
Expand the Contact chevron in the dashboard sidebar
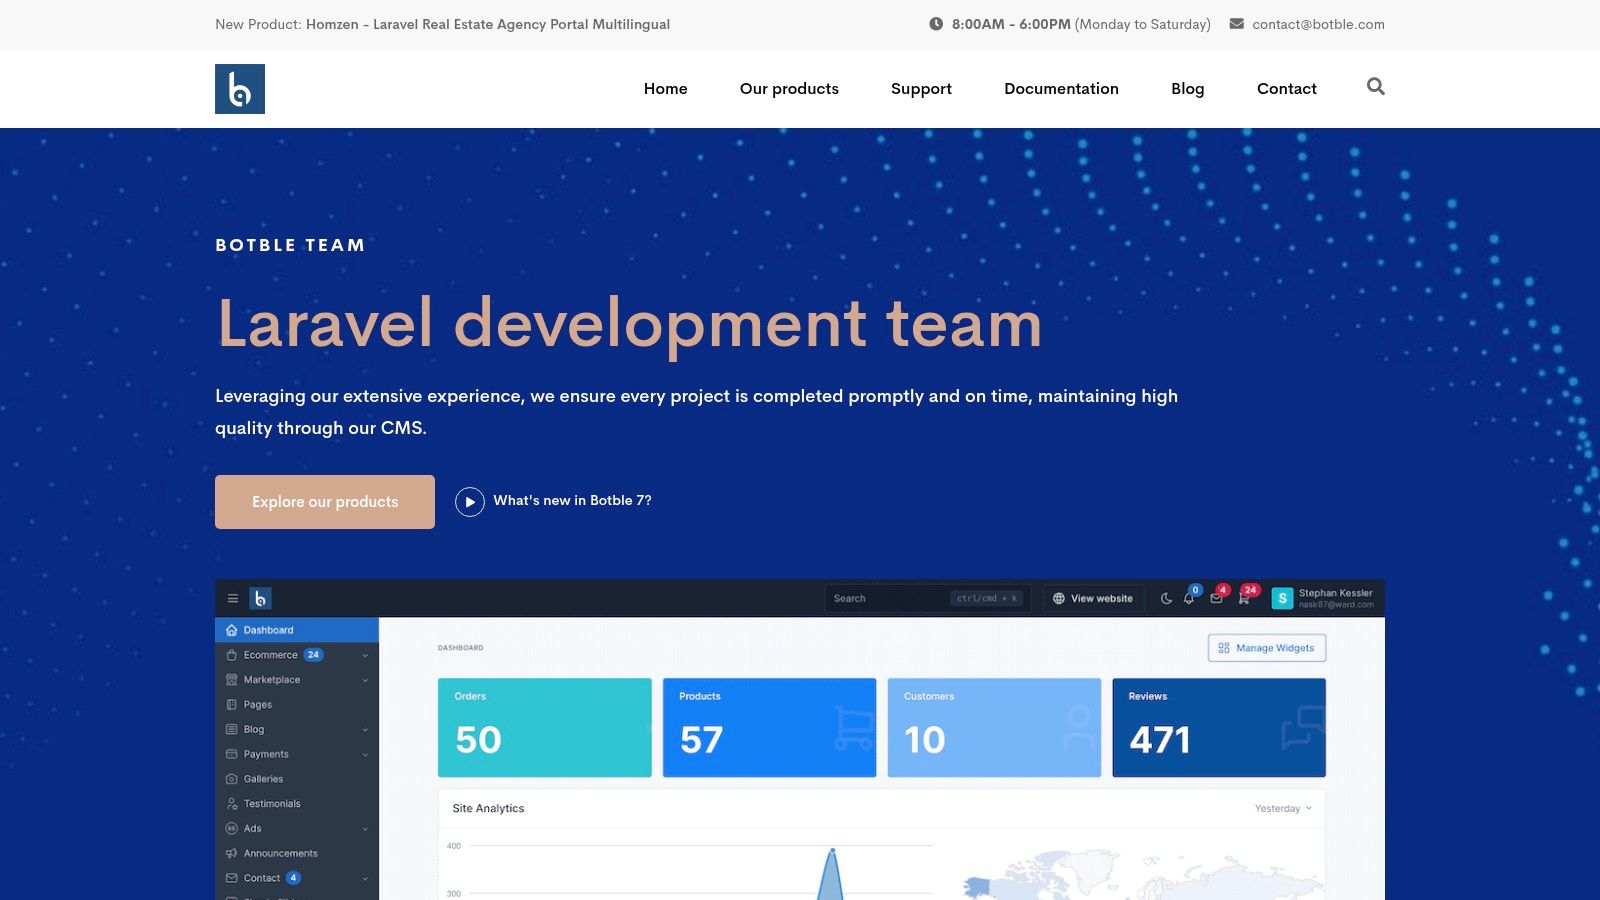tap(365, 879)
